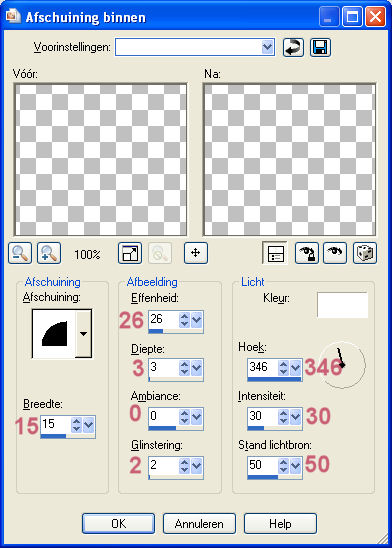Click the reset to default arrow icon
This screenshot has height=548, width=392.
[x=293, y=48]
